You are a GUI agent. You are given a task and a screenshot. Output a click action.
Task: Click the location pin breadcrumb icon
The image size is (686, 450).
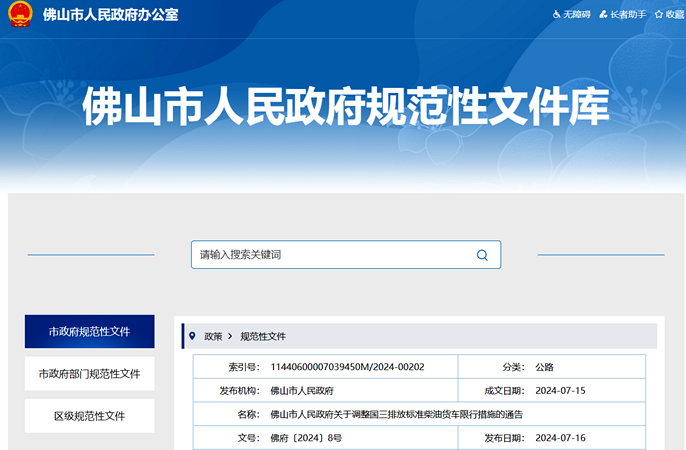(x=192, y=336)
